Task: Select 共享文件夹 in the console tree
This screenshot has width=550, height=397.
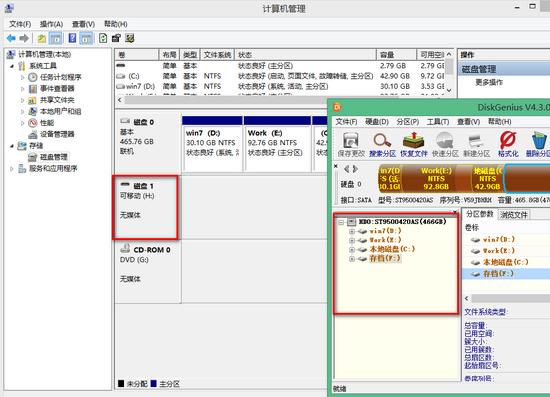Action: [x=57, y=100]
